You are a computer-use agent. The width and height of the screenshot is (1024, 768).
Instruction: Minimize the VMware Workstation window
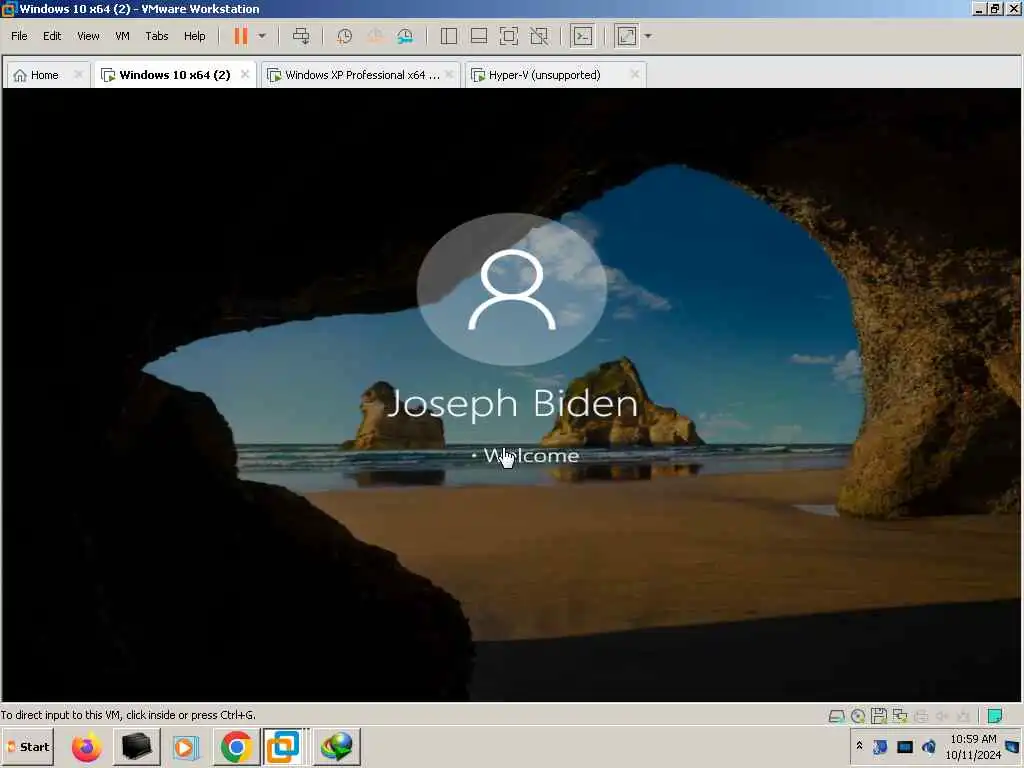[978, 8]
